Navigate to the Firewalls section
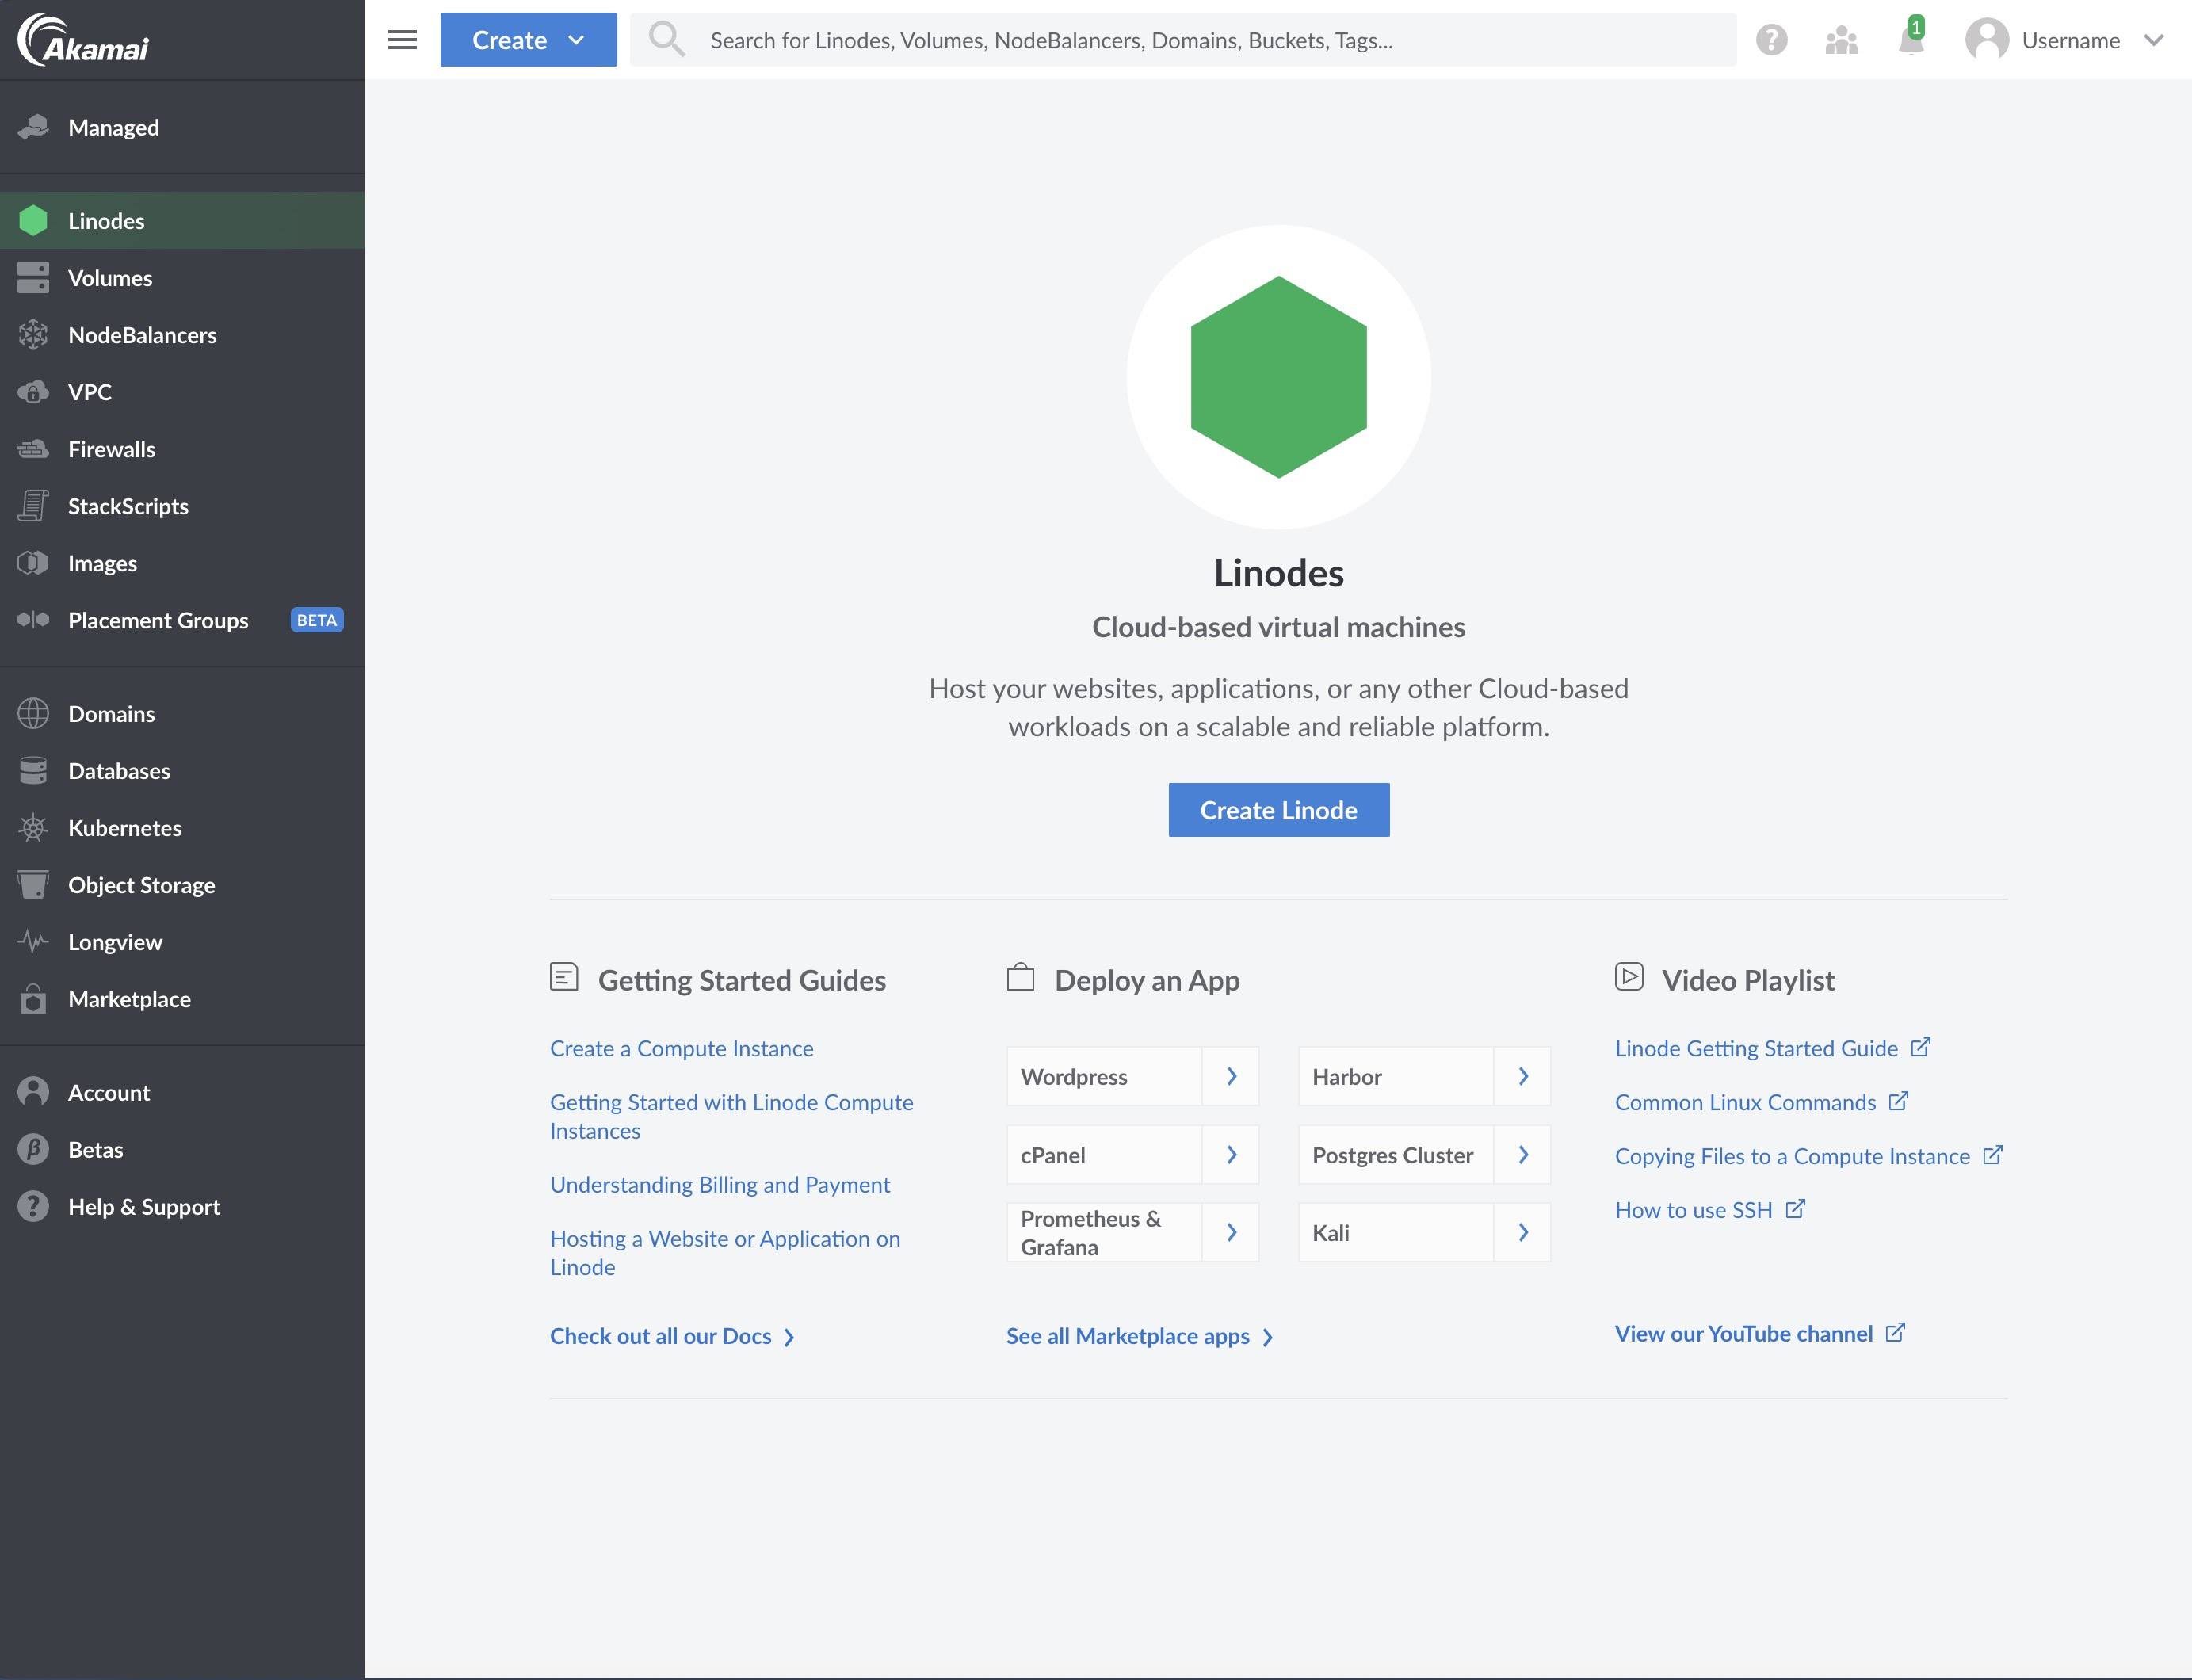The width and height of the screenshot is (2192, 1680). [x=111, y=449]
